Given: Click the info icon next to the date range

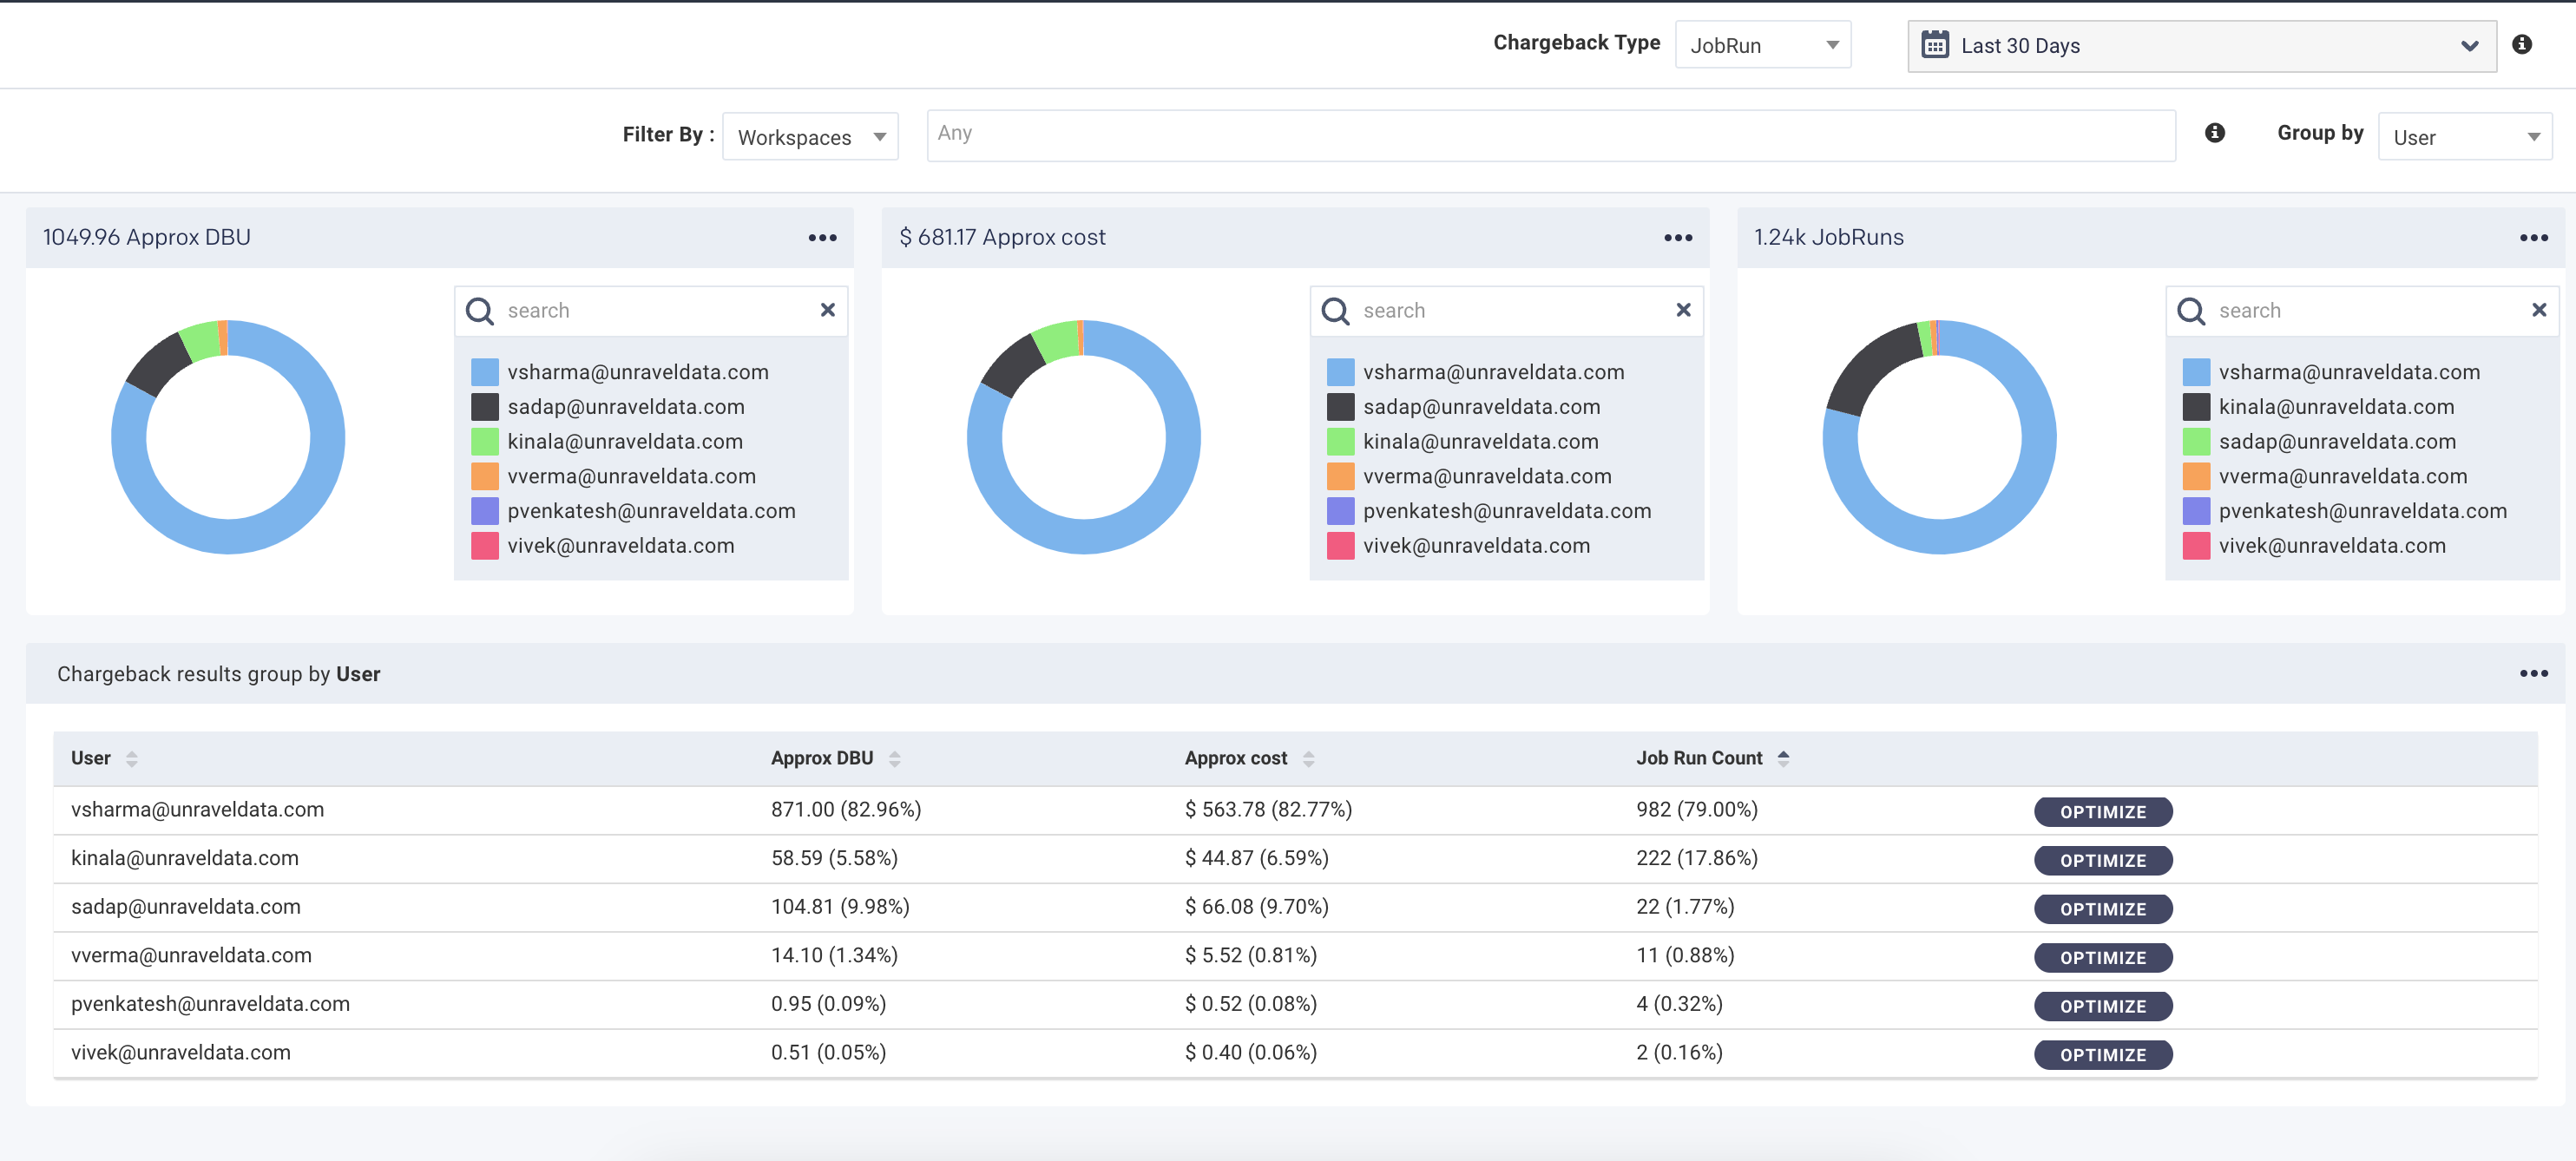Looking at the screenshot, I should tap(2521, 45).
